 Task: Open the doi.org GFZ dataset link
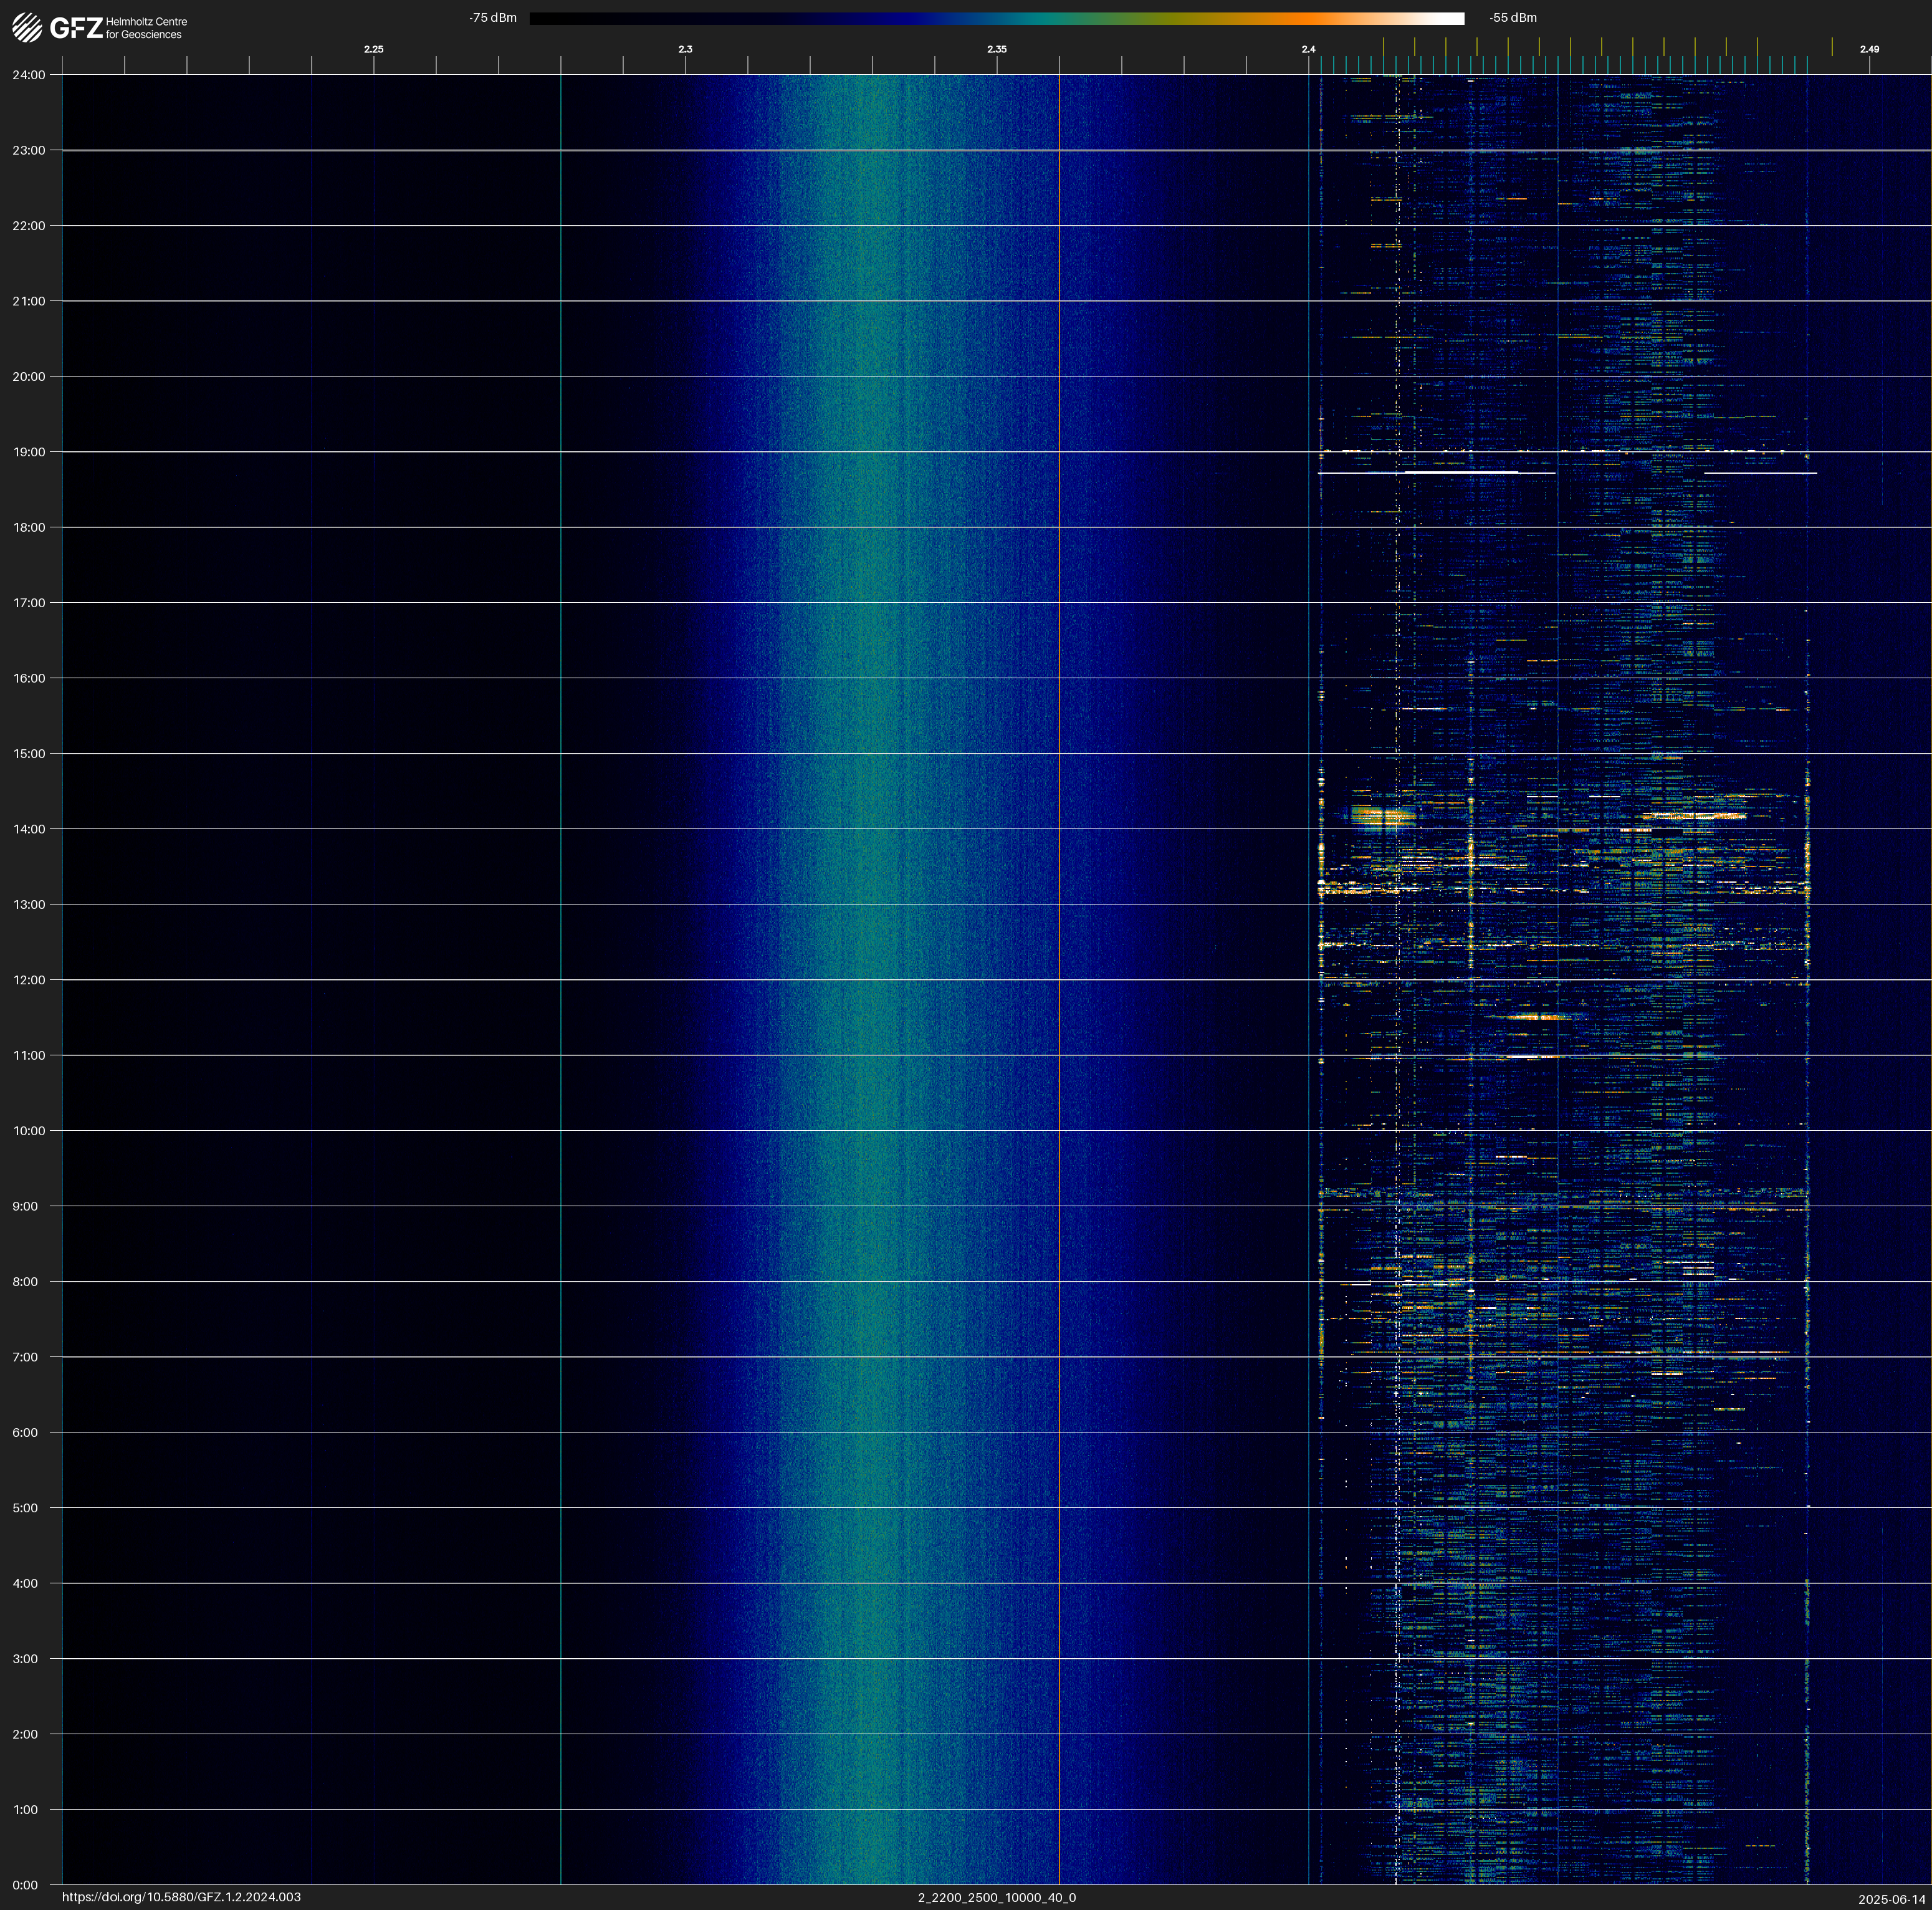(181, 1897)
